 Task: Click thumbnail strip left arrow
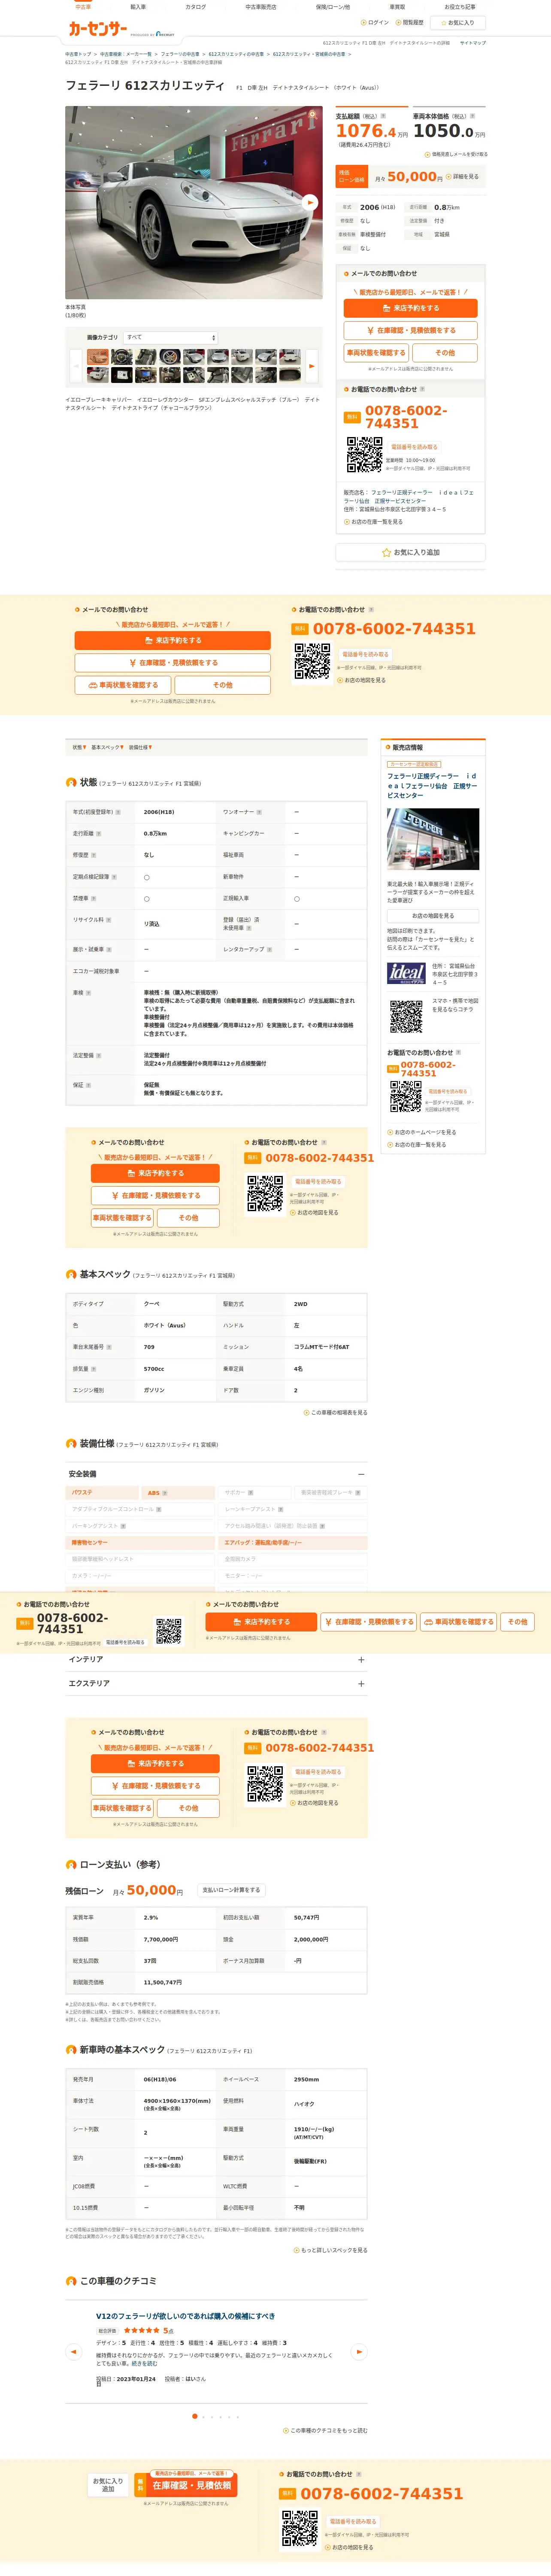click(x=76, y=366)
